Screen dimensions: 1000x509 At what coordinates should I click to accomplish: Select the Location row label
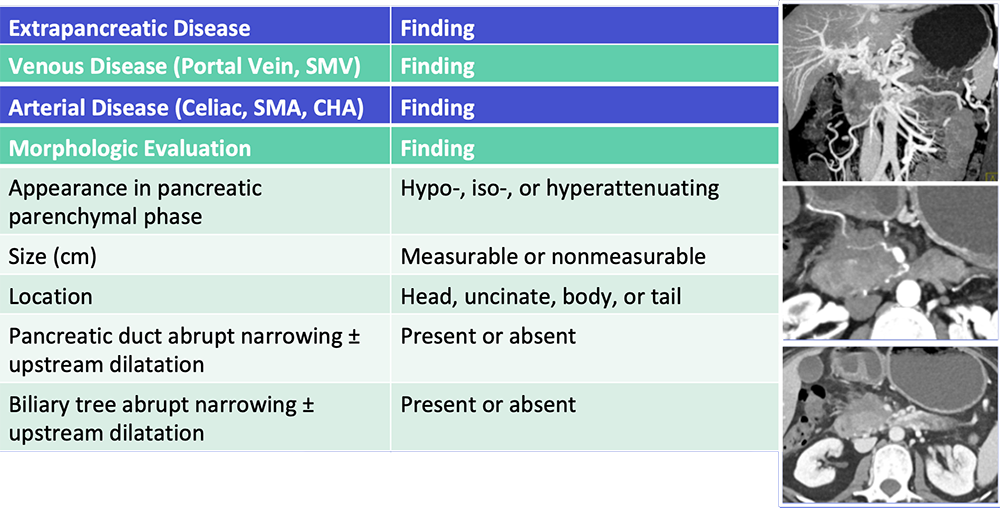pos(195,295)
